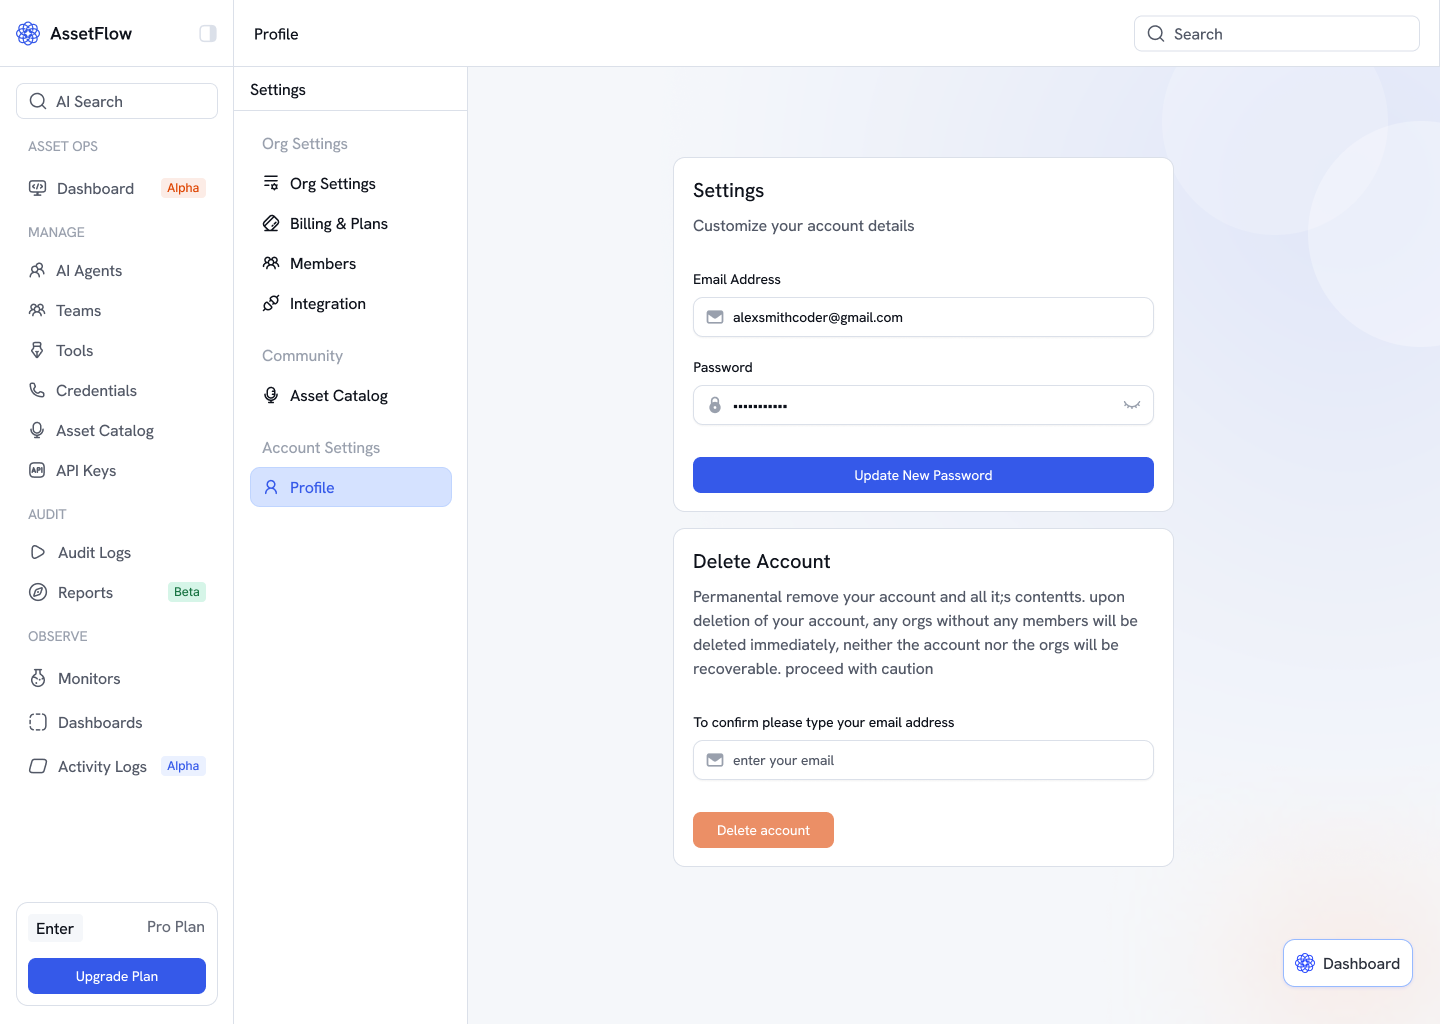Click the Pro Plan label
Image resolution: width=1440 pixels, height=1024 pixels.
pos(176,927)
